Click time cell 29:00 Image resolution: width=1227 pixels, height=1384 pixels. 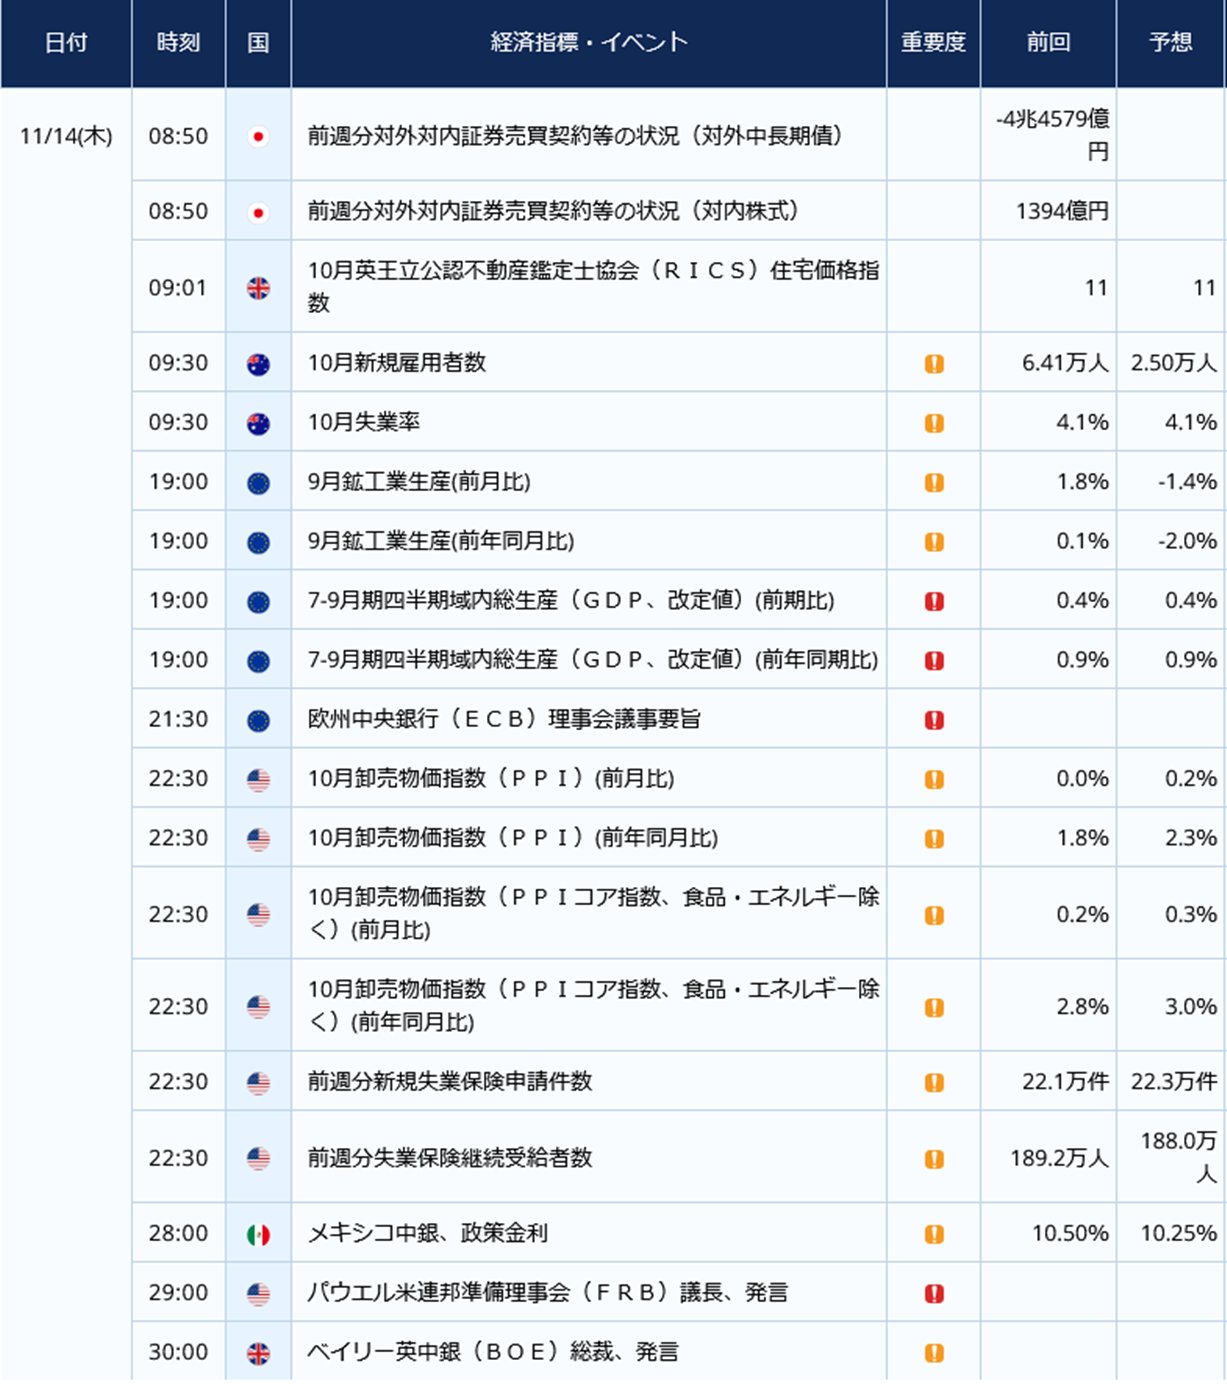pos(178,1292)
